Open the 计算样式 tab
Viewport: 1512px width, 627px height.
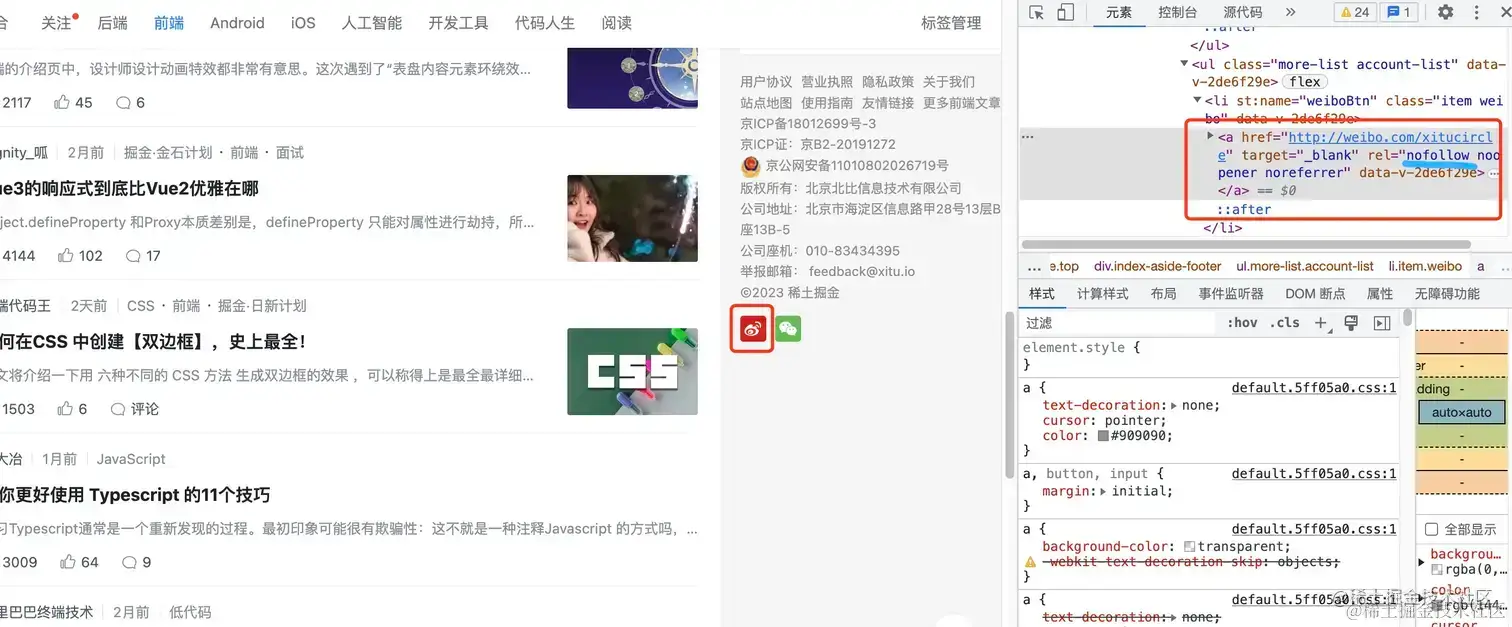(1102, 293)
